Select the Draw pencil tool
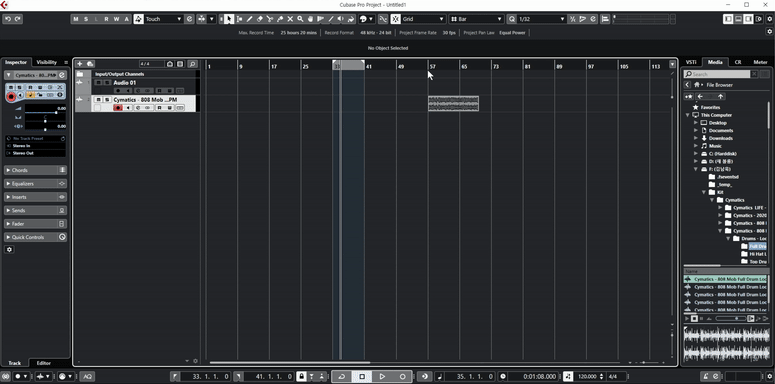This screenshot has height=384, width=775. pyautogui.click(x=250, y=19)
